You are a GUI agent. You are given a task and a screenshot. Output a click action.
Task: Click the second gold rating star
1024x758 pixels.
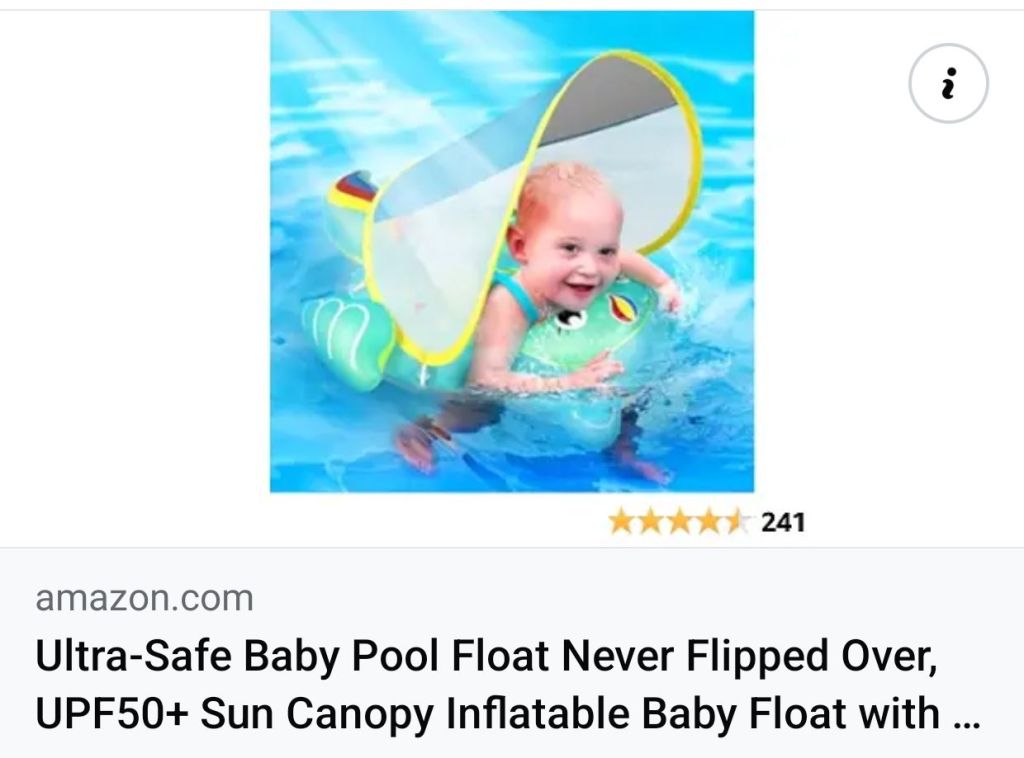click(x=648, y=522)
